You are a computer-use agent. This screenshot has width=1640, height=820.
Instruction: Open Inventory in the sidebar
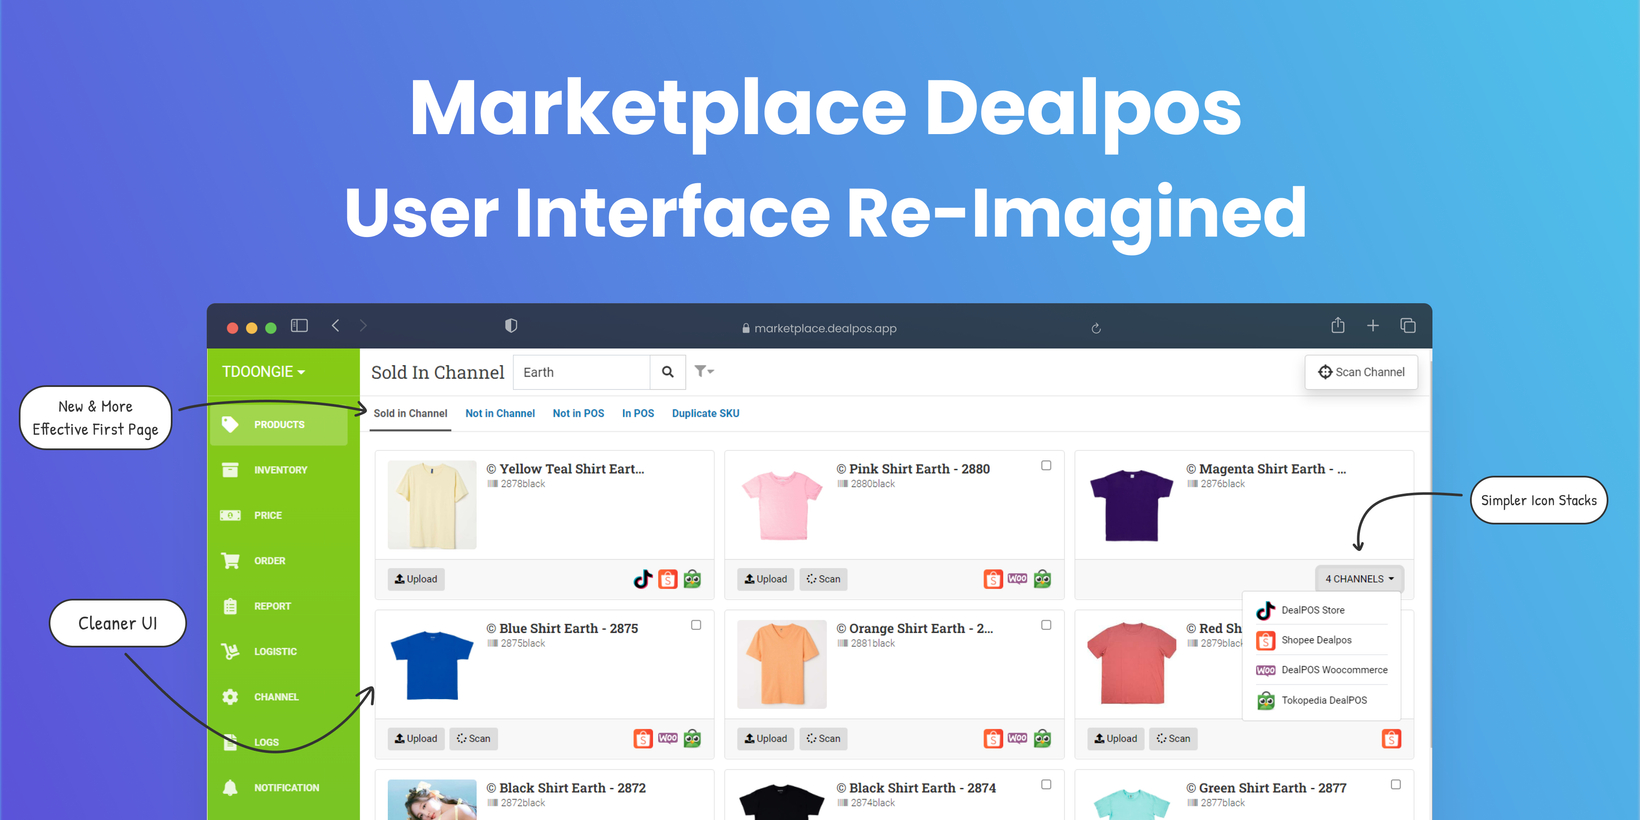279,470
